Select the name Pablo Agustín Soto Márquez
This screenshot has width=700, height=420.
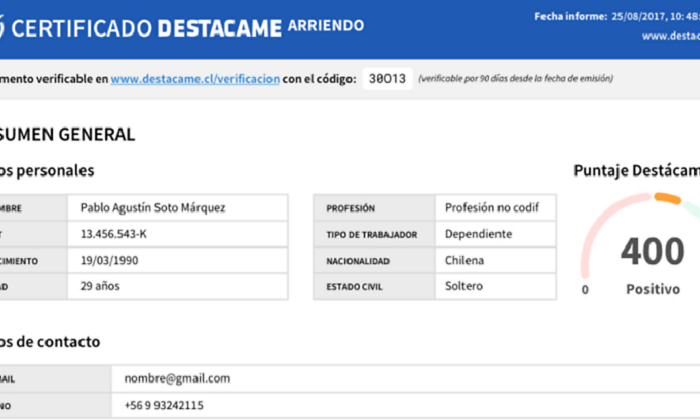[153, 208]
